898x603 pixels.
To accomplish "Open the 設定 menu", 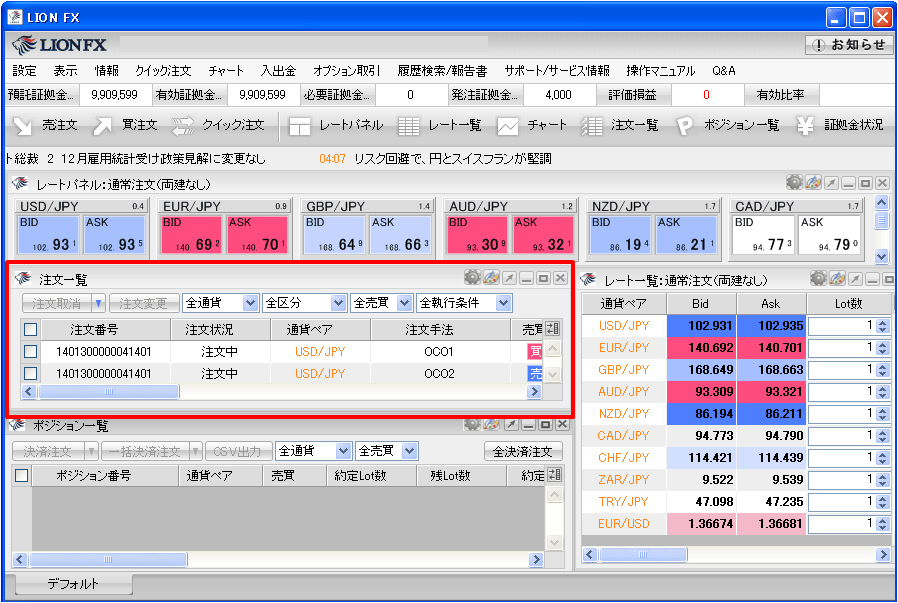I will coord(24,70).
